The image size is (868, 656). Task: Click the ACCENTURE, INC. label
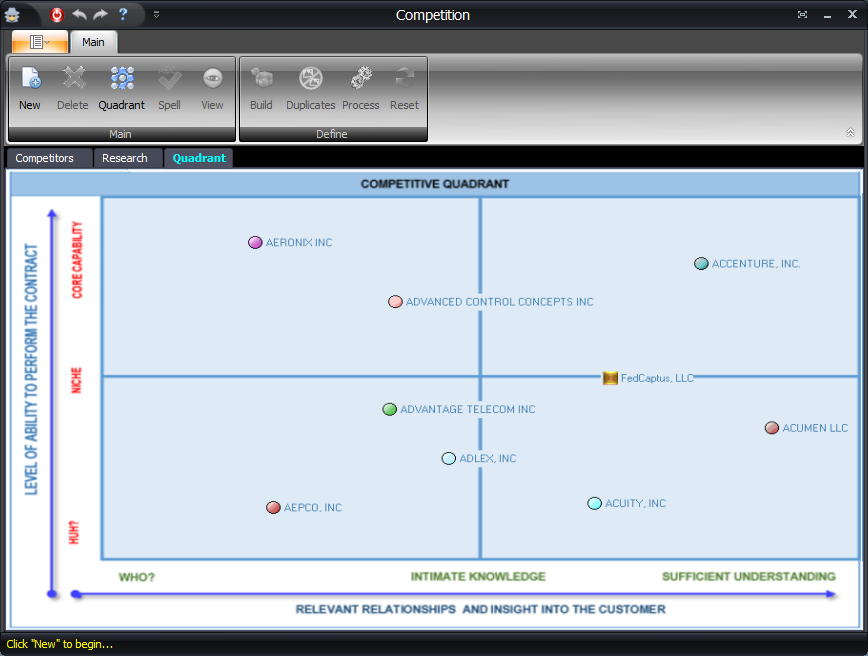(x=756, y=264)
